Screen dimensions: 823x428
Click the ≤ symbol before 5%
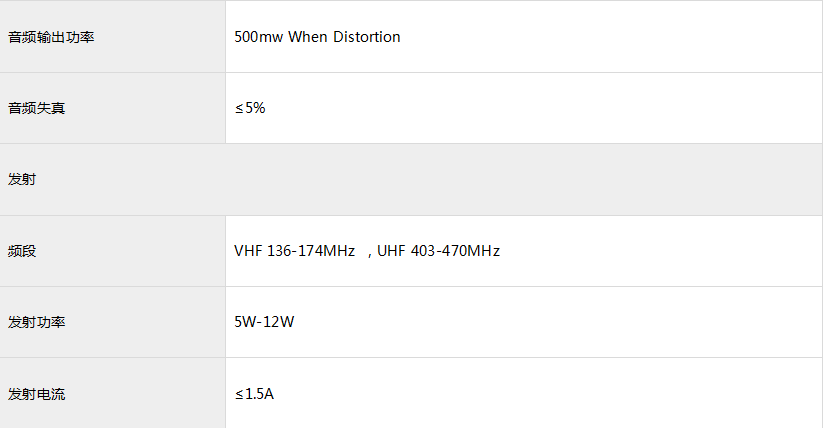point(239,108)
